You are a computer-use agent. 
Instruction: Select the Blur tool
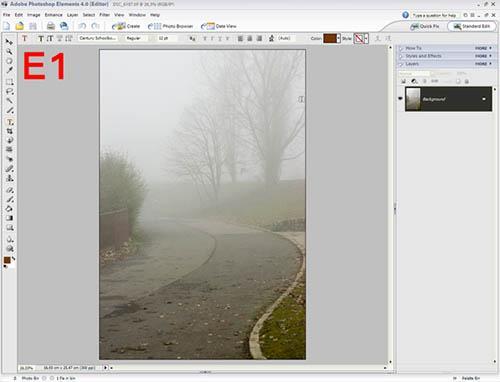click(9, 239)
